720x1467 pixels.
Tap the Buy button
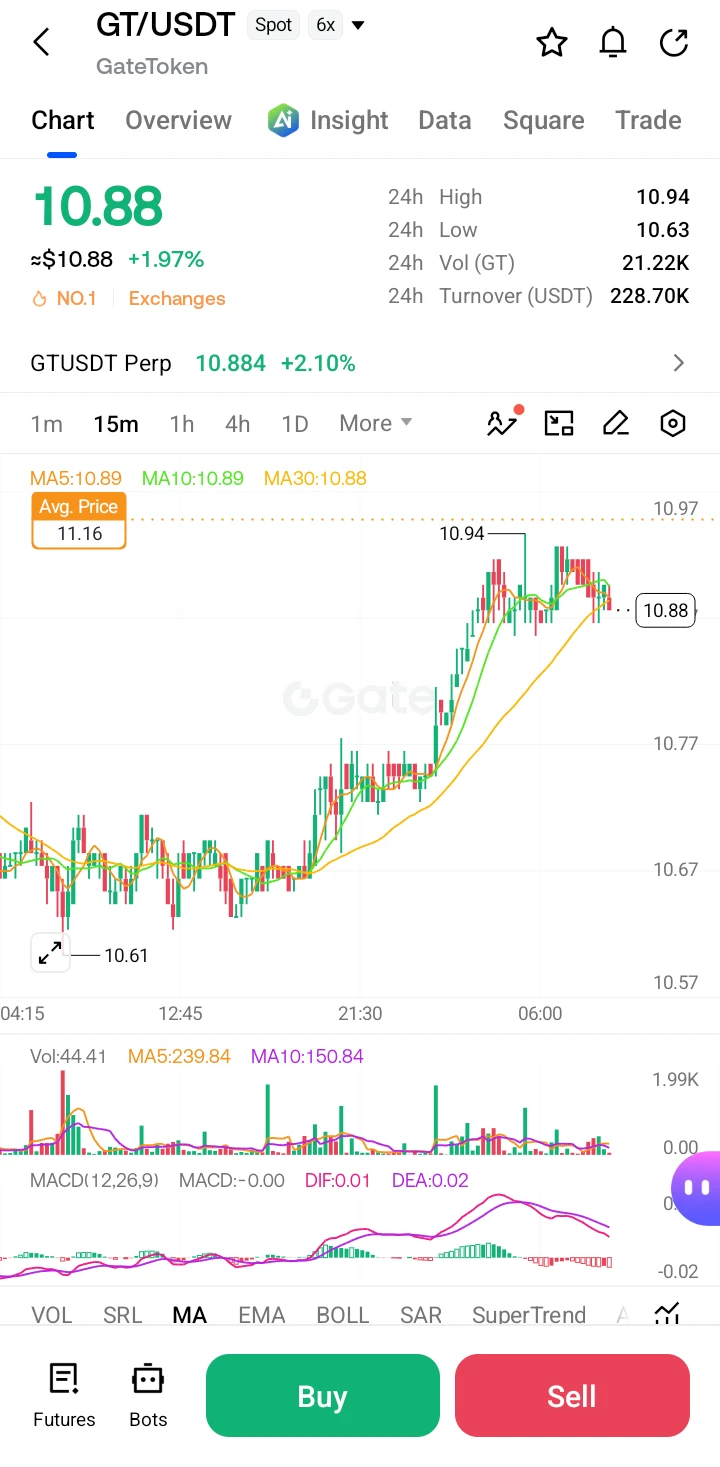pos(323,1395)
